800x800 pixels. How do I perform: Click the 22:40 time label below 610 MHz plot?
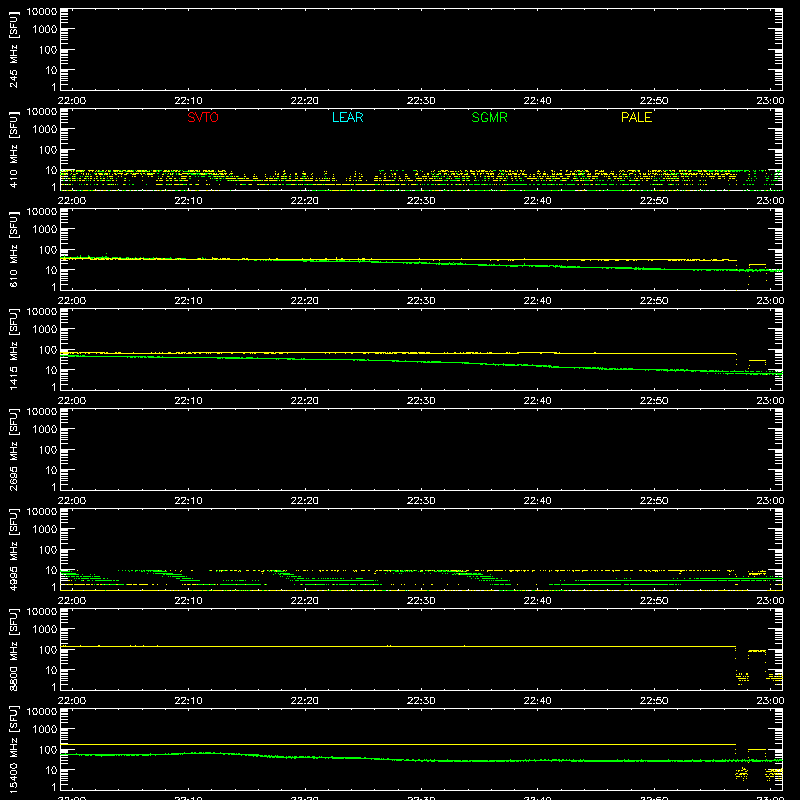[537, 301]
